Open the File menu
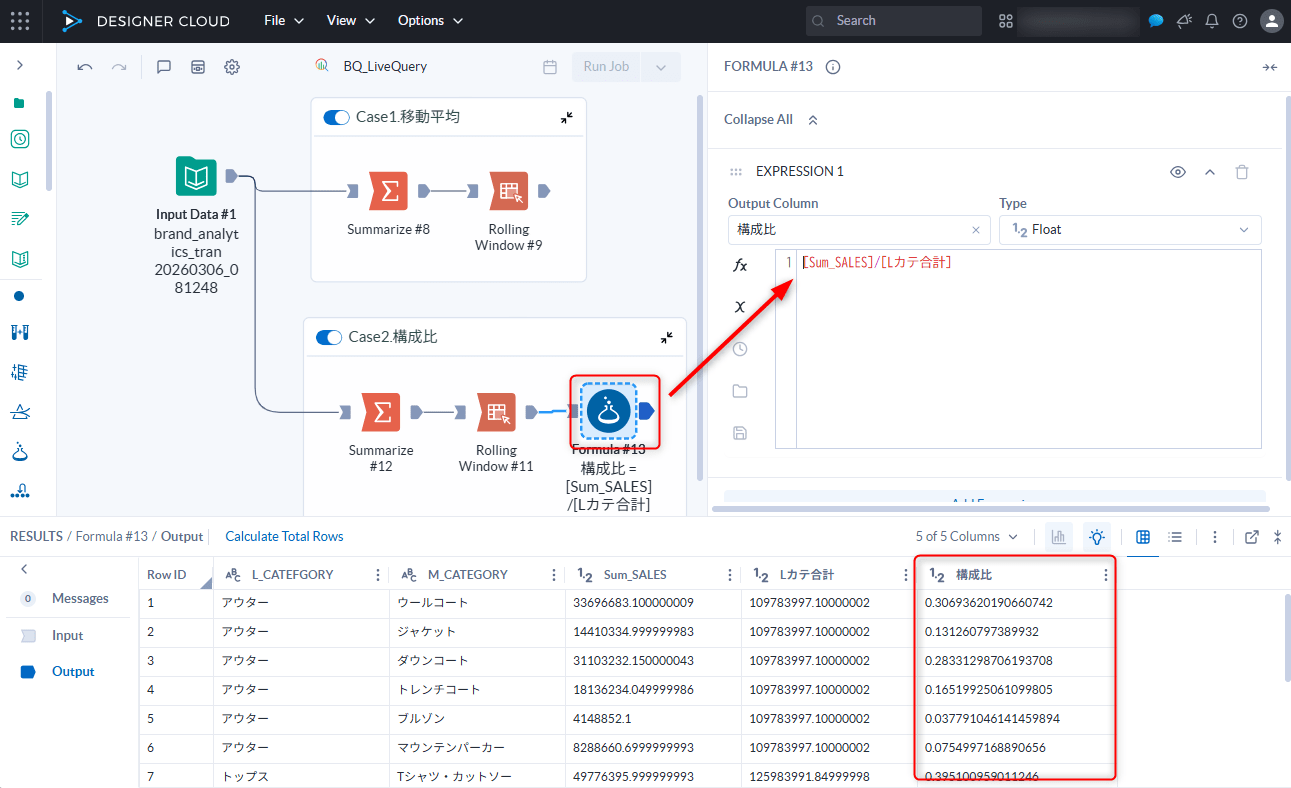The height and width of the screenshot is (788, 1291). pyautogui.click(x=283, y=21)
